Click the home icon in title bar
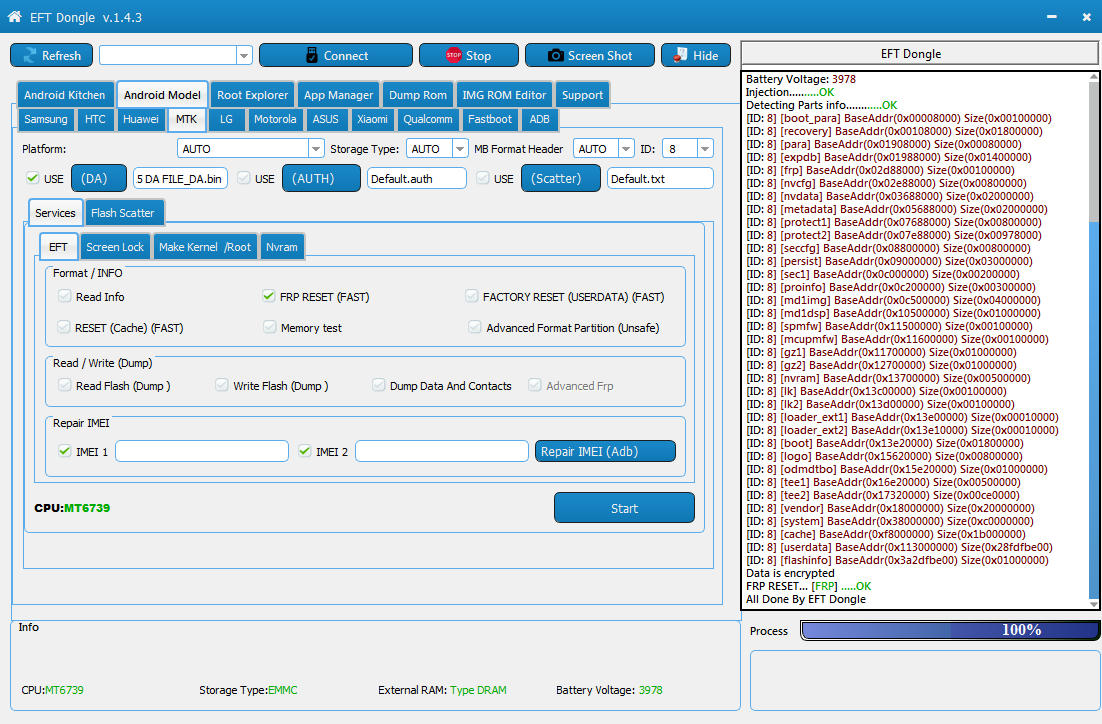This screenshot has width=1102, height=724. click(x=14, y=16)
